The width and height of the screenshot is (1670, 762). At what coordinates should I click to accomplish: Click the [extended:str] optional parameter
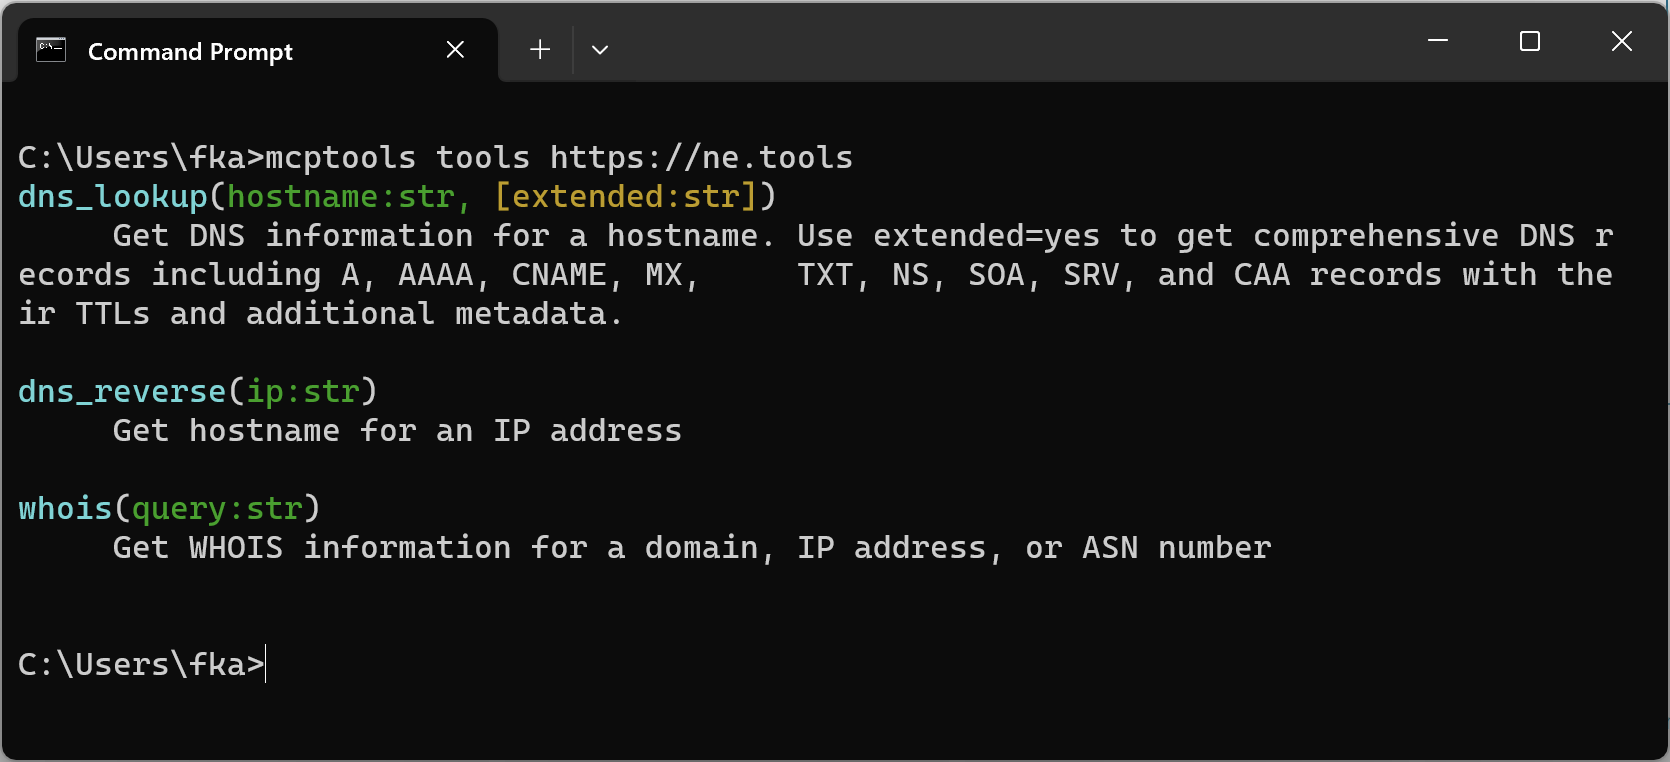pos(626,197)
